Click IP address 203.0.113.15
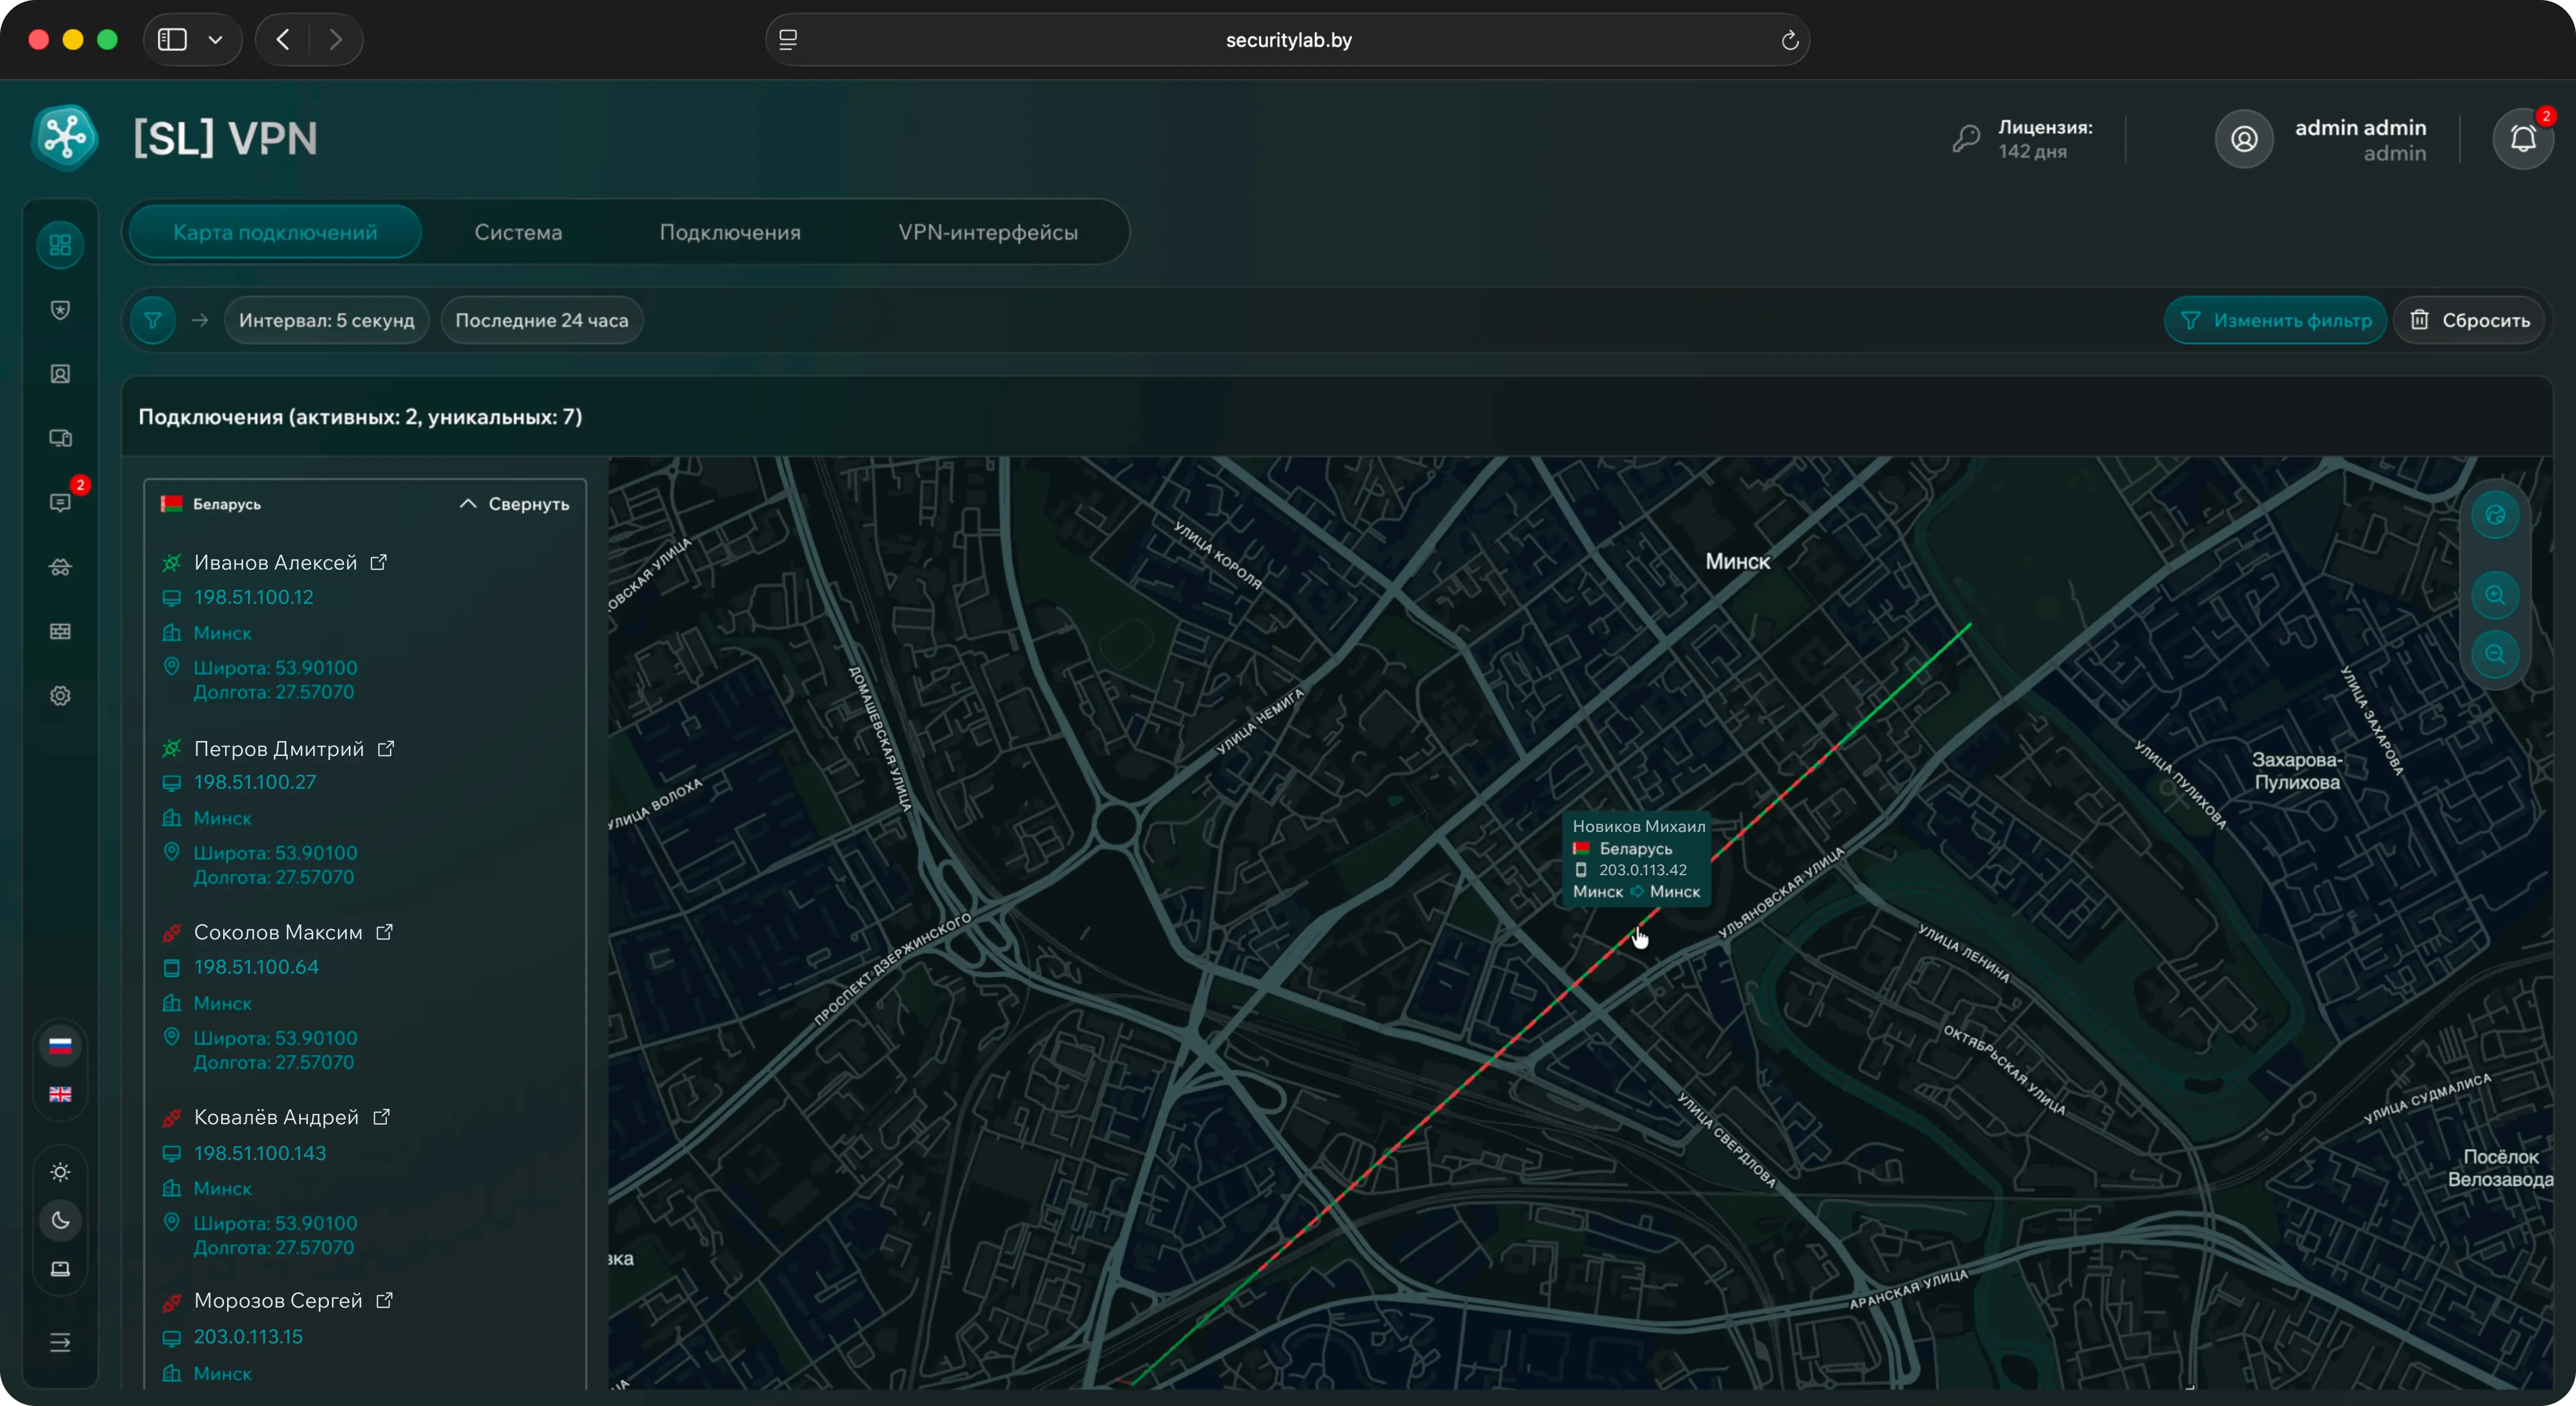The width and height of the screenshot is (2576, 1406). [x=248, y=1336]
